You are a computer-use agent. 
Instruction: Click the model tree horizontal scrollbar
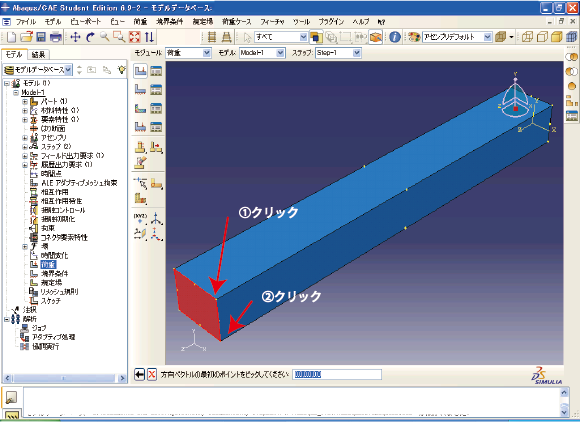[x=64, y=378]
